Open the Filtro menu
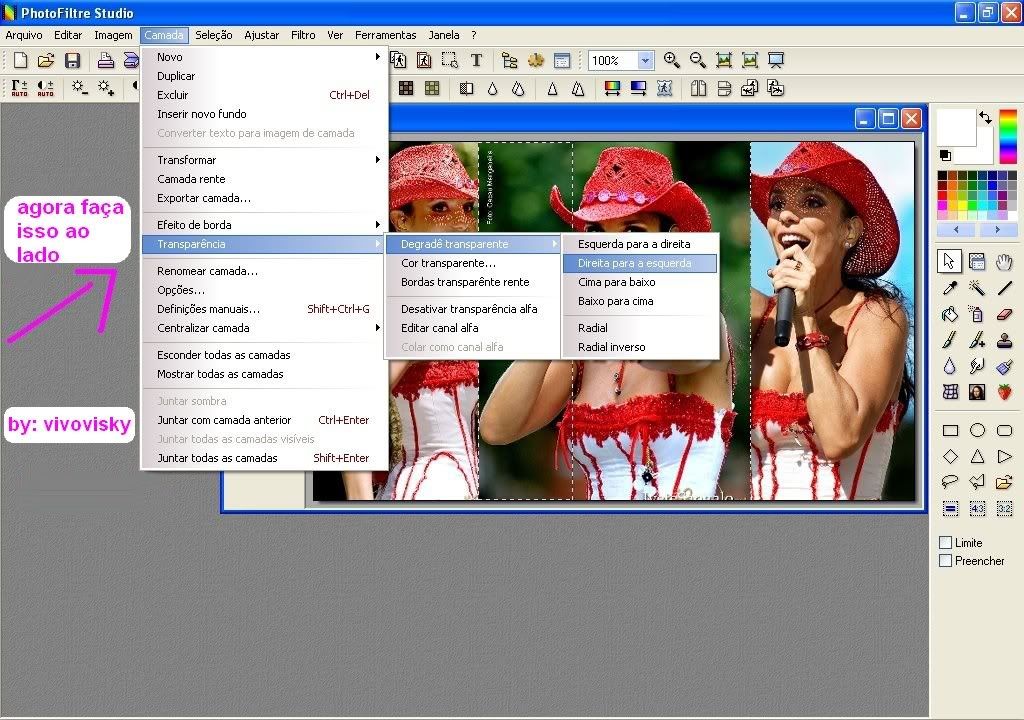This screenshot has height=720, width=1024. pos(303,35)
